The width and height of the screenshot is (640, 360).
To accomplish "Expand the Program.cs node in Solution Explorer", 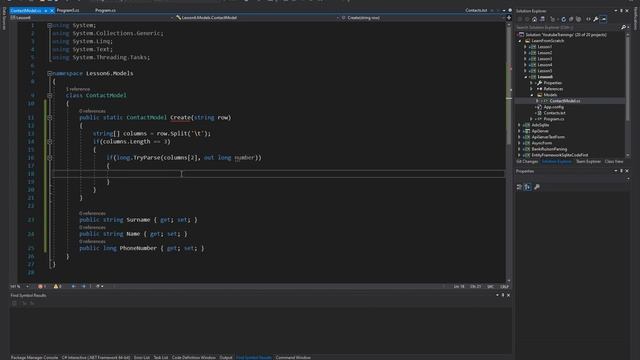I will click(532, 119).
